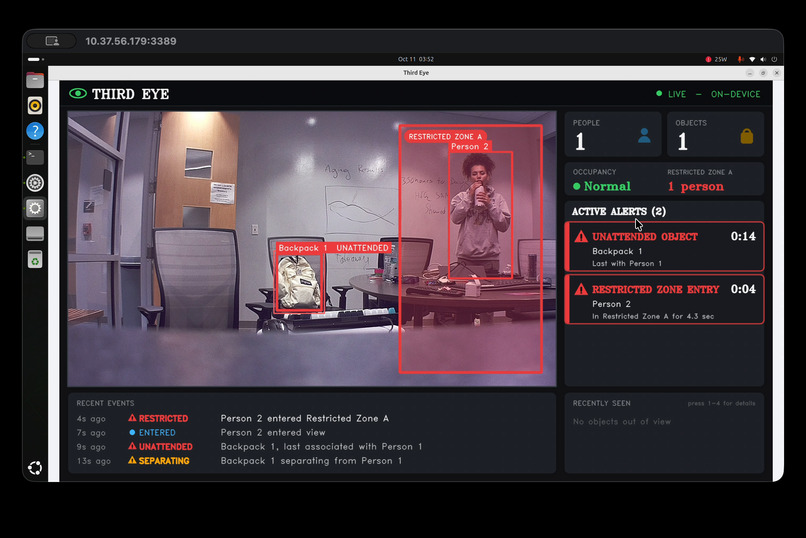The height and width of the screenshot is (538, 806).
Task: Click the '4s ago' timestamp
Action: (x=91, y=419)
